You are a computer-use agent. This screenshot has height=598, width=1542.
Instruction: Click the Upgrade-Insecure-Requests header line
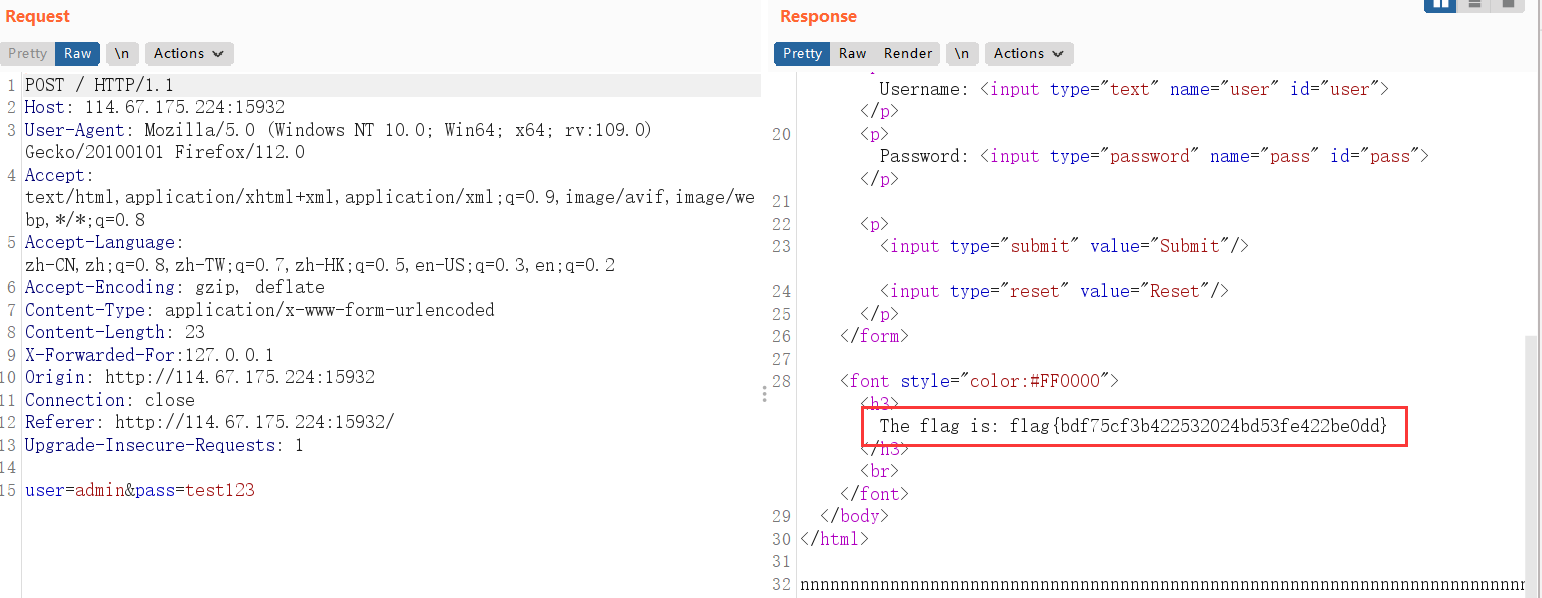click(x=164, y=445)
